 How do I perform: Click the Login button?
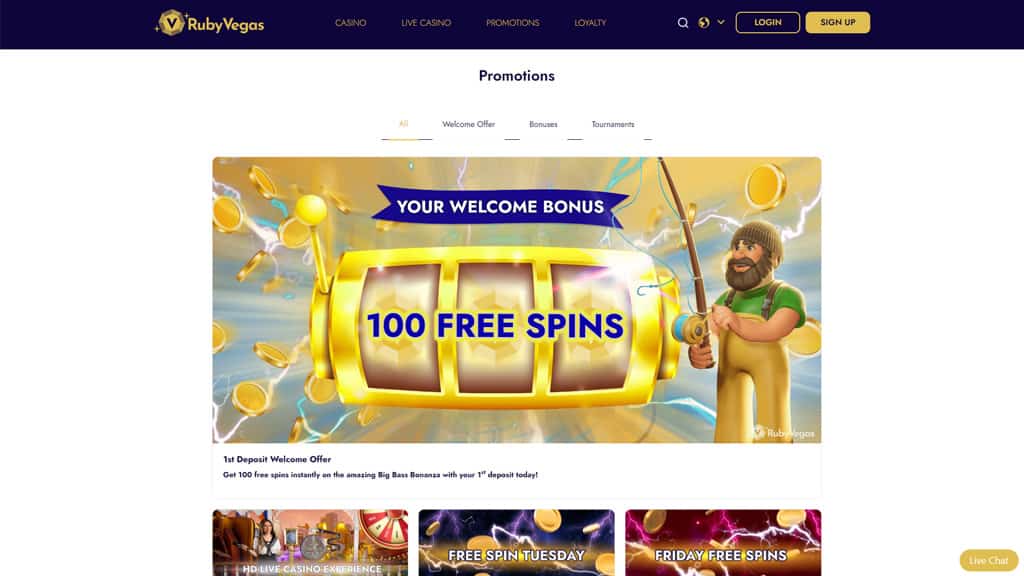(767, 22)
